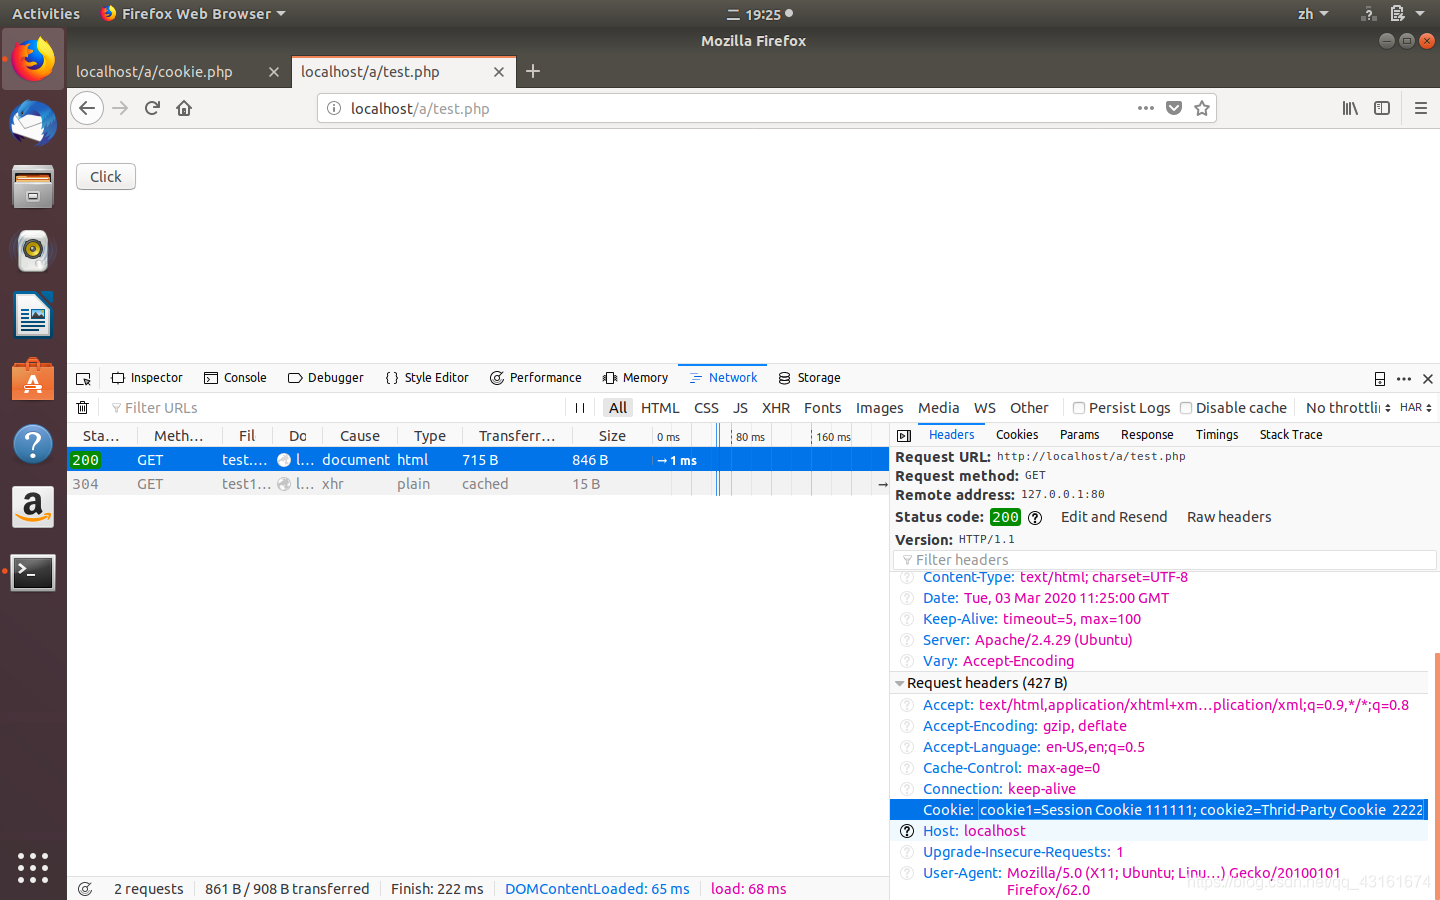Activate the element picker tool
1440x900 pixels.
[84, 378]
